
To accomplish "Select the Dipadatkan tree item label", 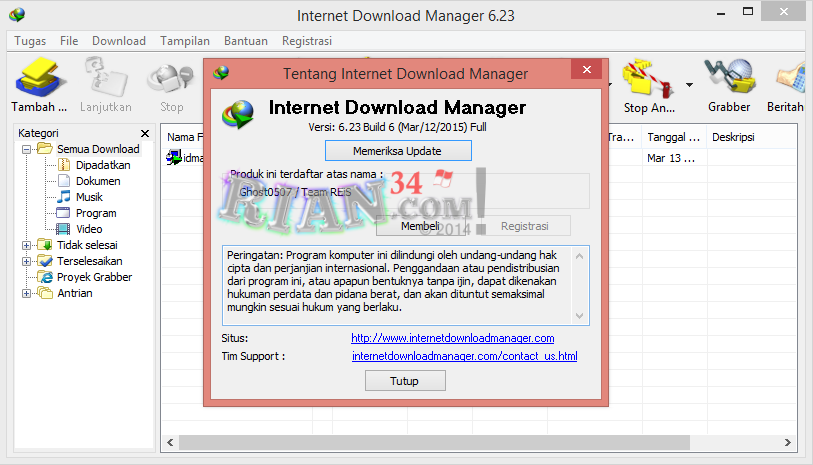I will pyautogui.click(x=103, y=165).
